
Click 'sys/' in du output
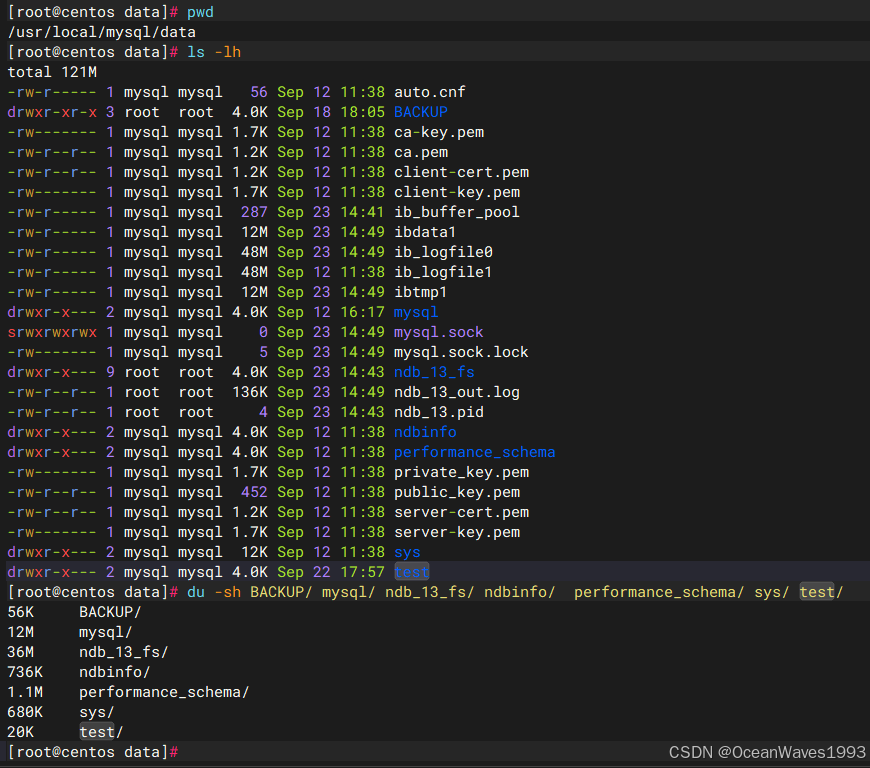tap(97, 712)
